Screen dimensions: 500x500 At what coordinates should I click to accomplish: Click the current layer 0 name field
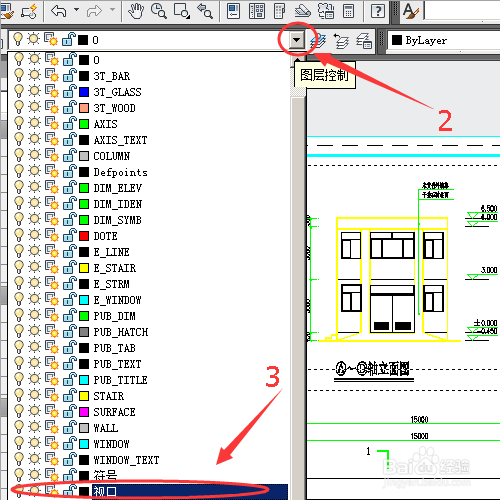coord(96,40)
